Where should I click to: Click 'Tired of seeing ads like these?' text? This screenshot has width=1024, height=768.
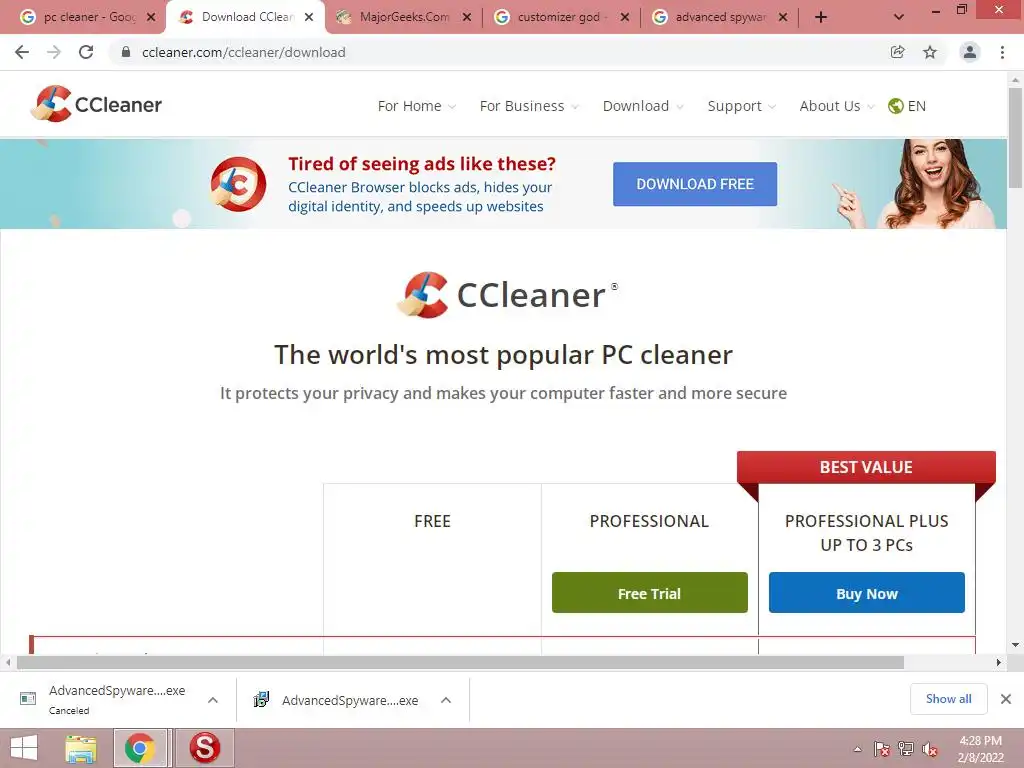422,163
